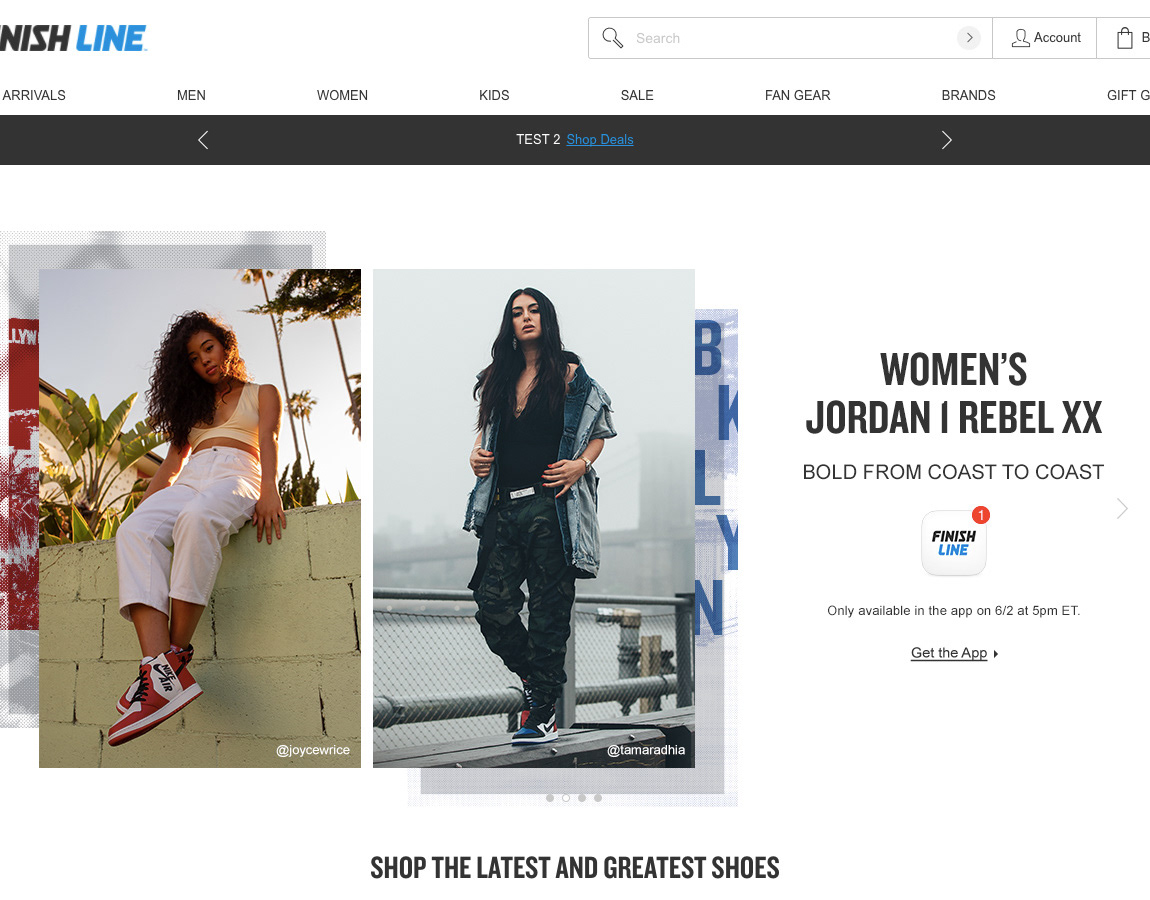The width and height of the screenshot is (1150, 900).
Task: Open the WOMEN navigation menu
Action: (343, 95)
